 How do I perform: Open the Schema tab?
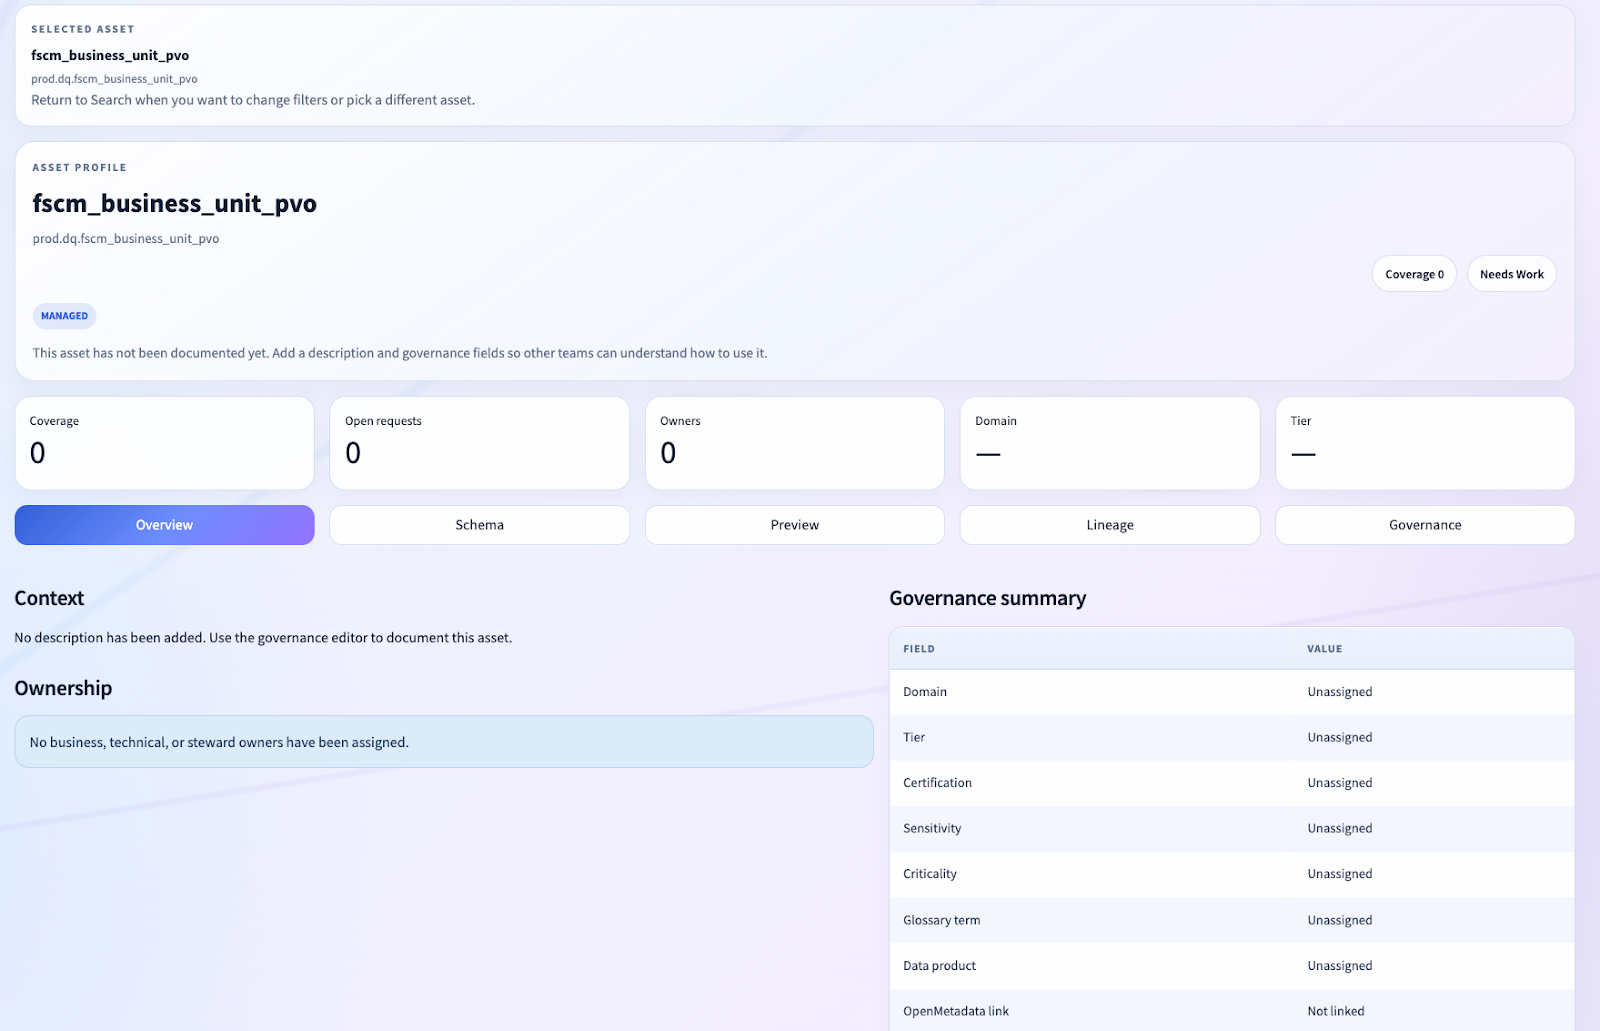pos(479,525)
